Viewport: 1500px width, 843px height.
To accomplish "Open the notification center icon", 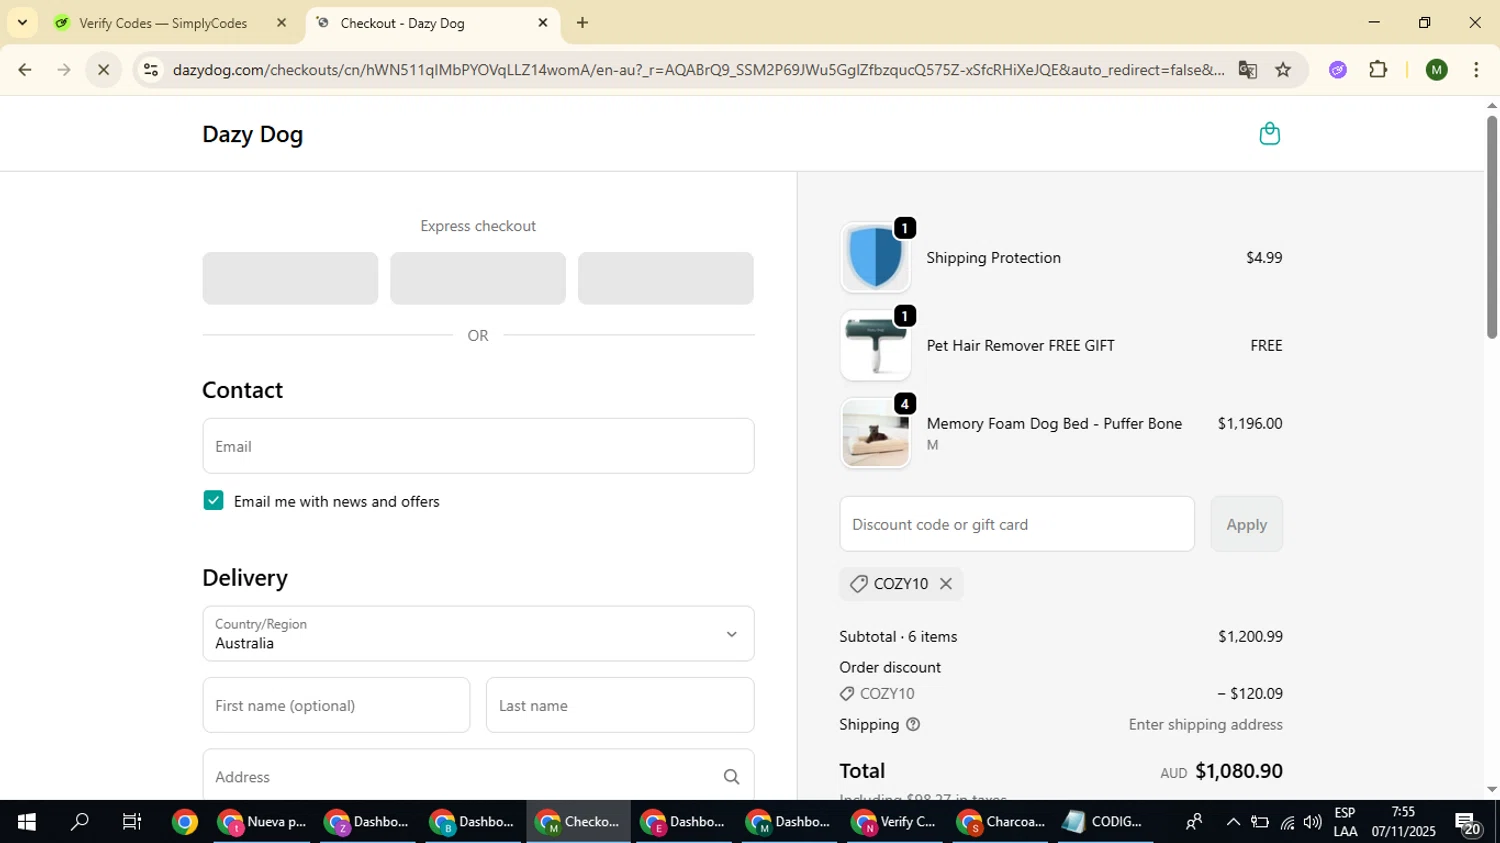I will click(1468, 823).
